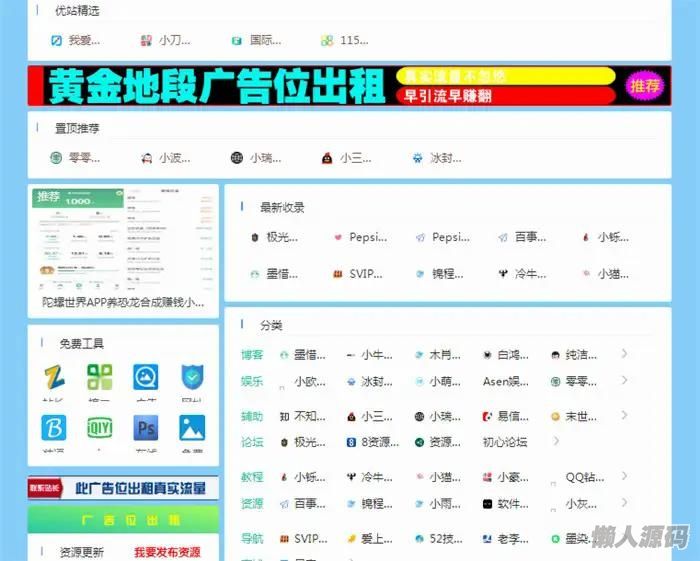Click the 8资源... blue icon in 论坛 row
The height and width of the screenshot is (561, 700).
[351, 443]
